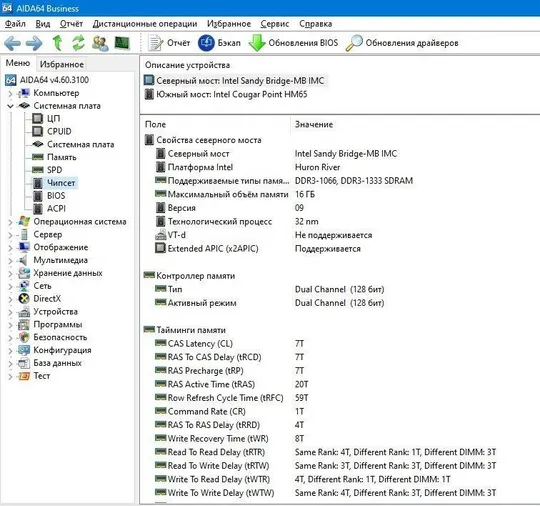Click the Back arrow toolbar icon
This screenshot has height=506, width=540.
pyautogui.click(x=12, y=43)
